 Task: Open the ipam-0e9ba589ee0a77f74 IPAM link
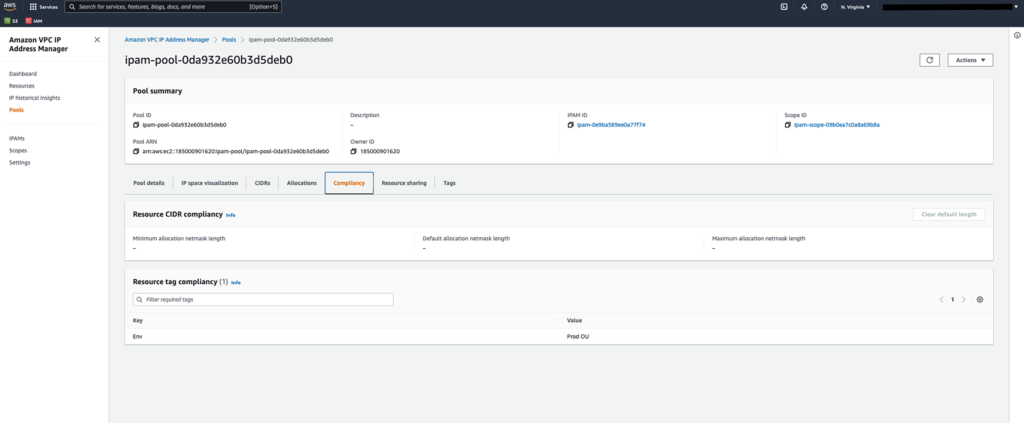[x=611, y=125]
